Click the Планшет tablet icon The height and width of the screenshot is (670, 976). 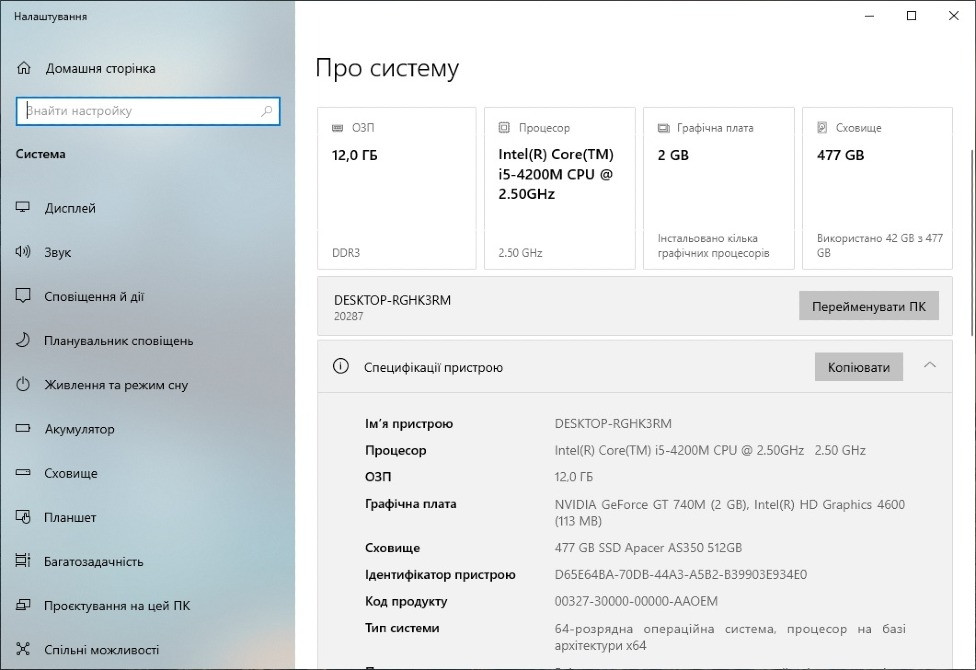pos(23,517)
